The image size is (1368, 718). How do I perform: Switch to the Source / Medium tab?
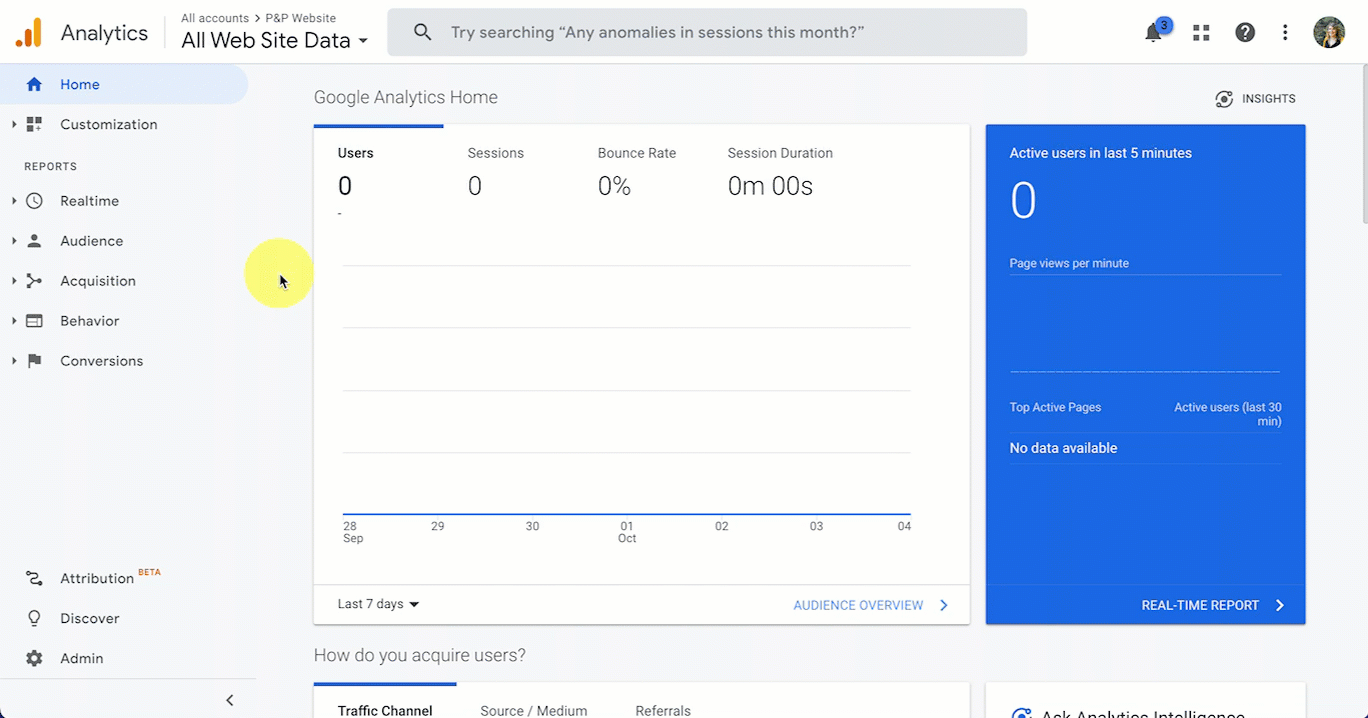(x=533, y=710)
